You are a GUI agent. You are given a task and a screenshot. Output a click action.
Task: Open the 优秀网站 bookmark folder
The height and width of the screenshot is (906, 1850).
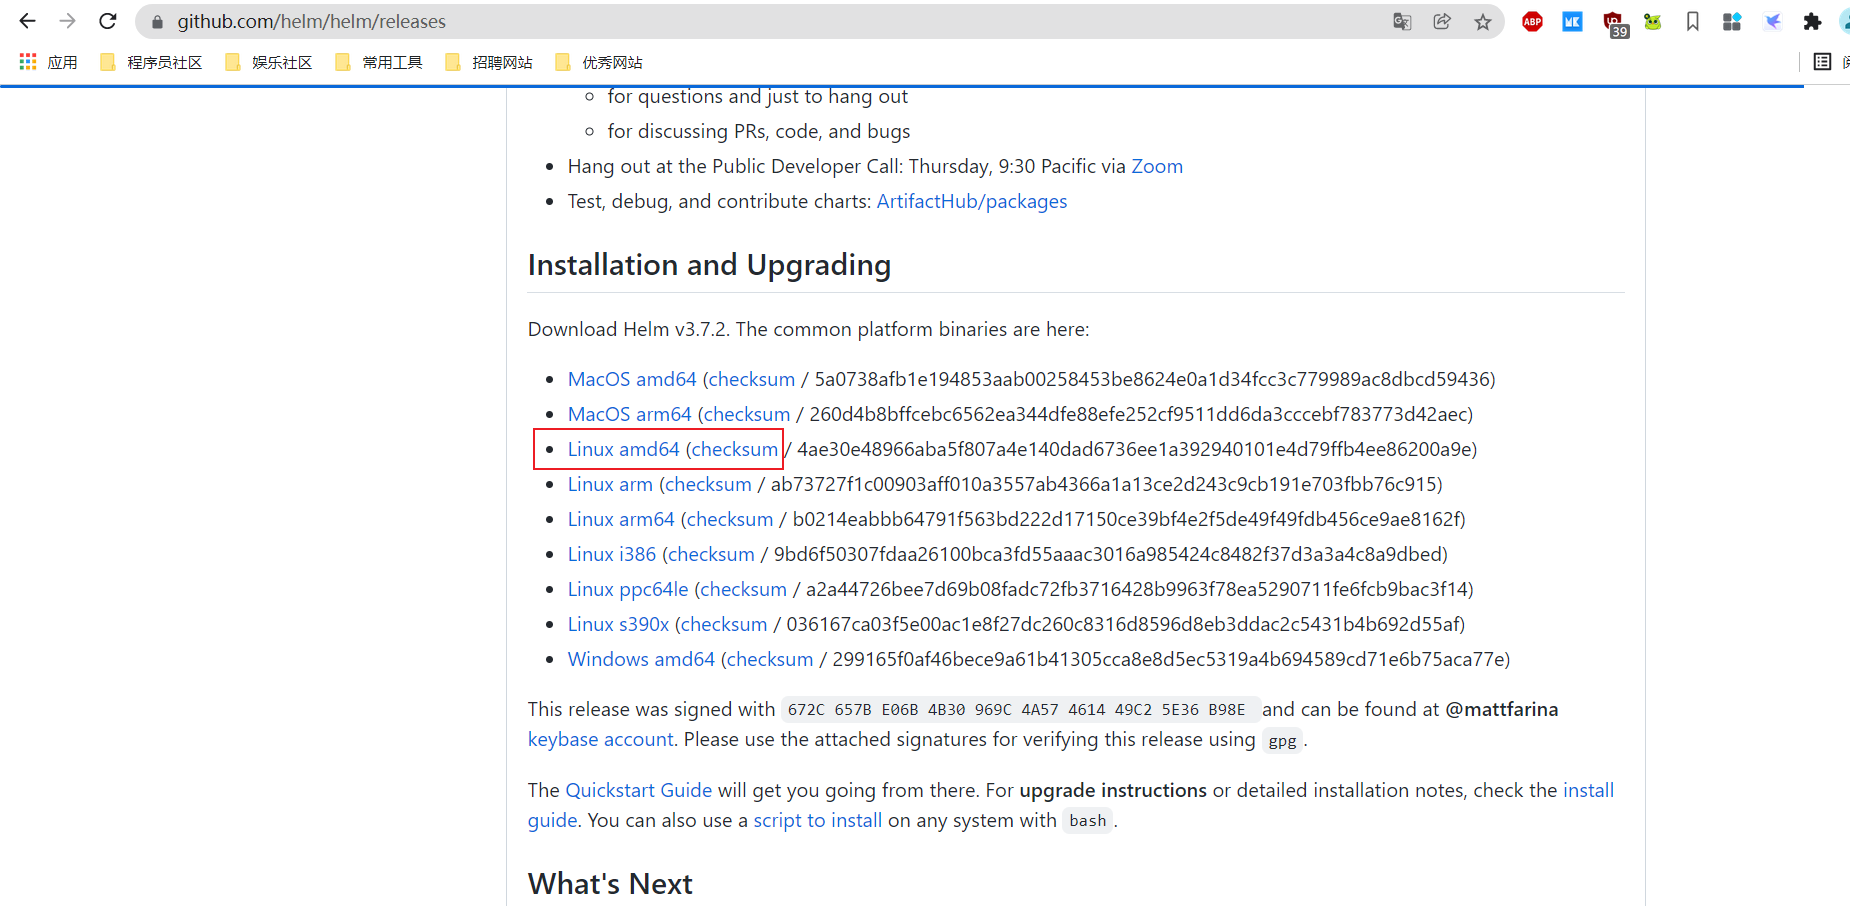pos(599,62)
